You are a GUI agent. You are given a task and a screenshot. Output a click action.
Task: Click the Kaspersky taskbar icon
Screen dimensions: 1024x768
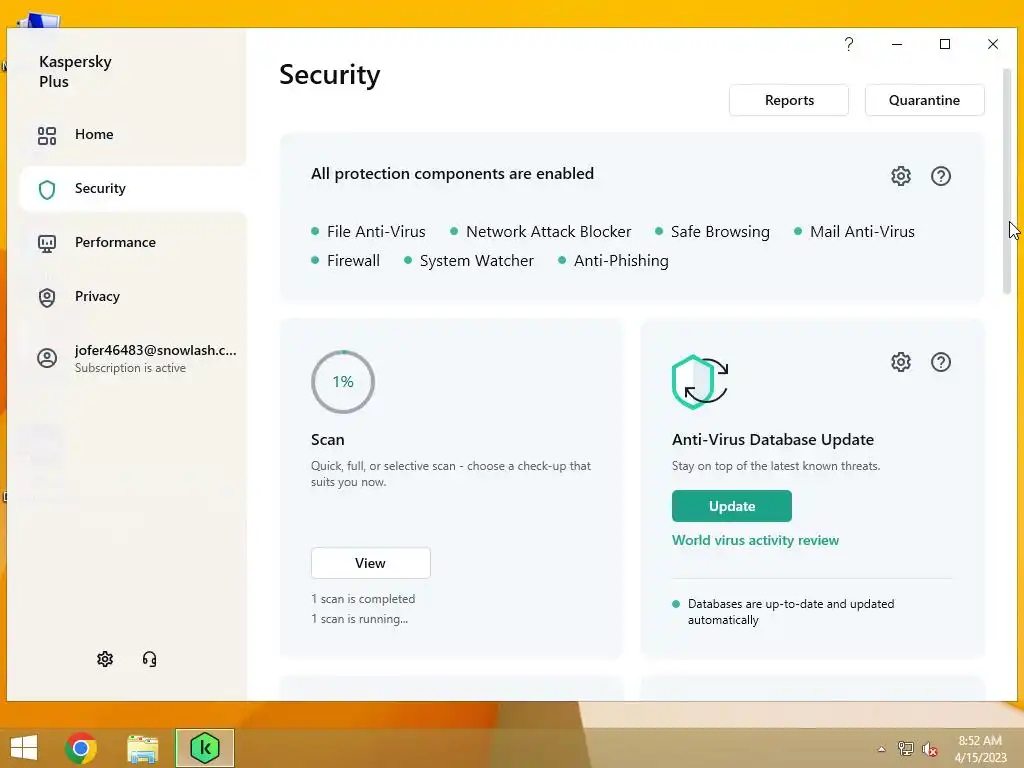tap(204, 748)
